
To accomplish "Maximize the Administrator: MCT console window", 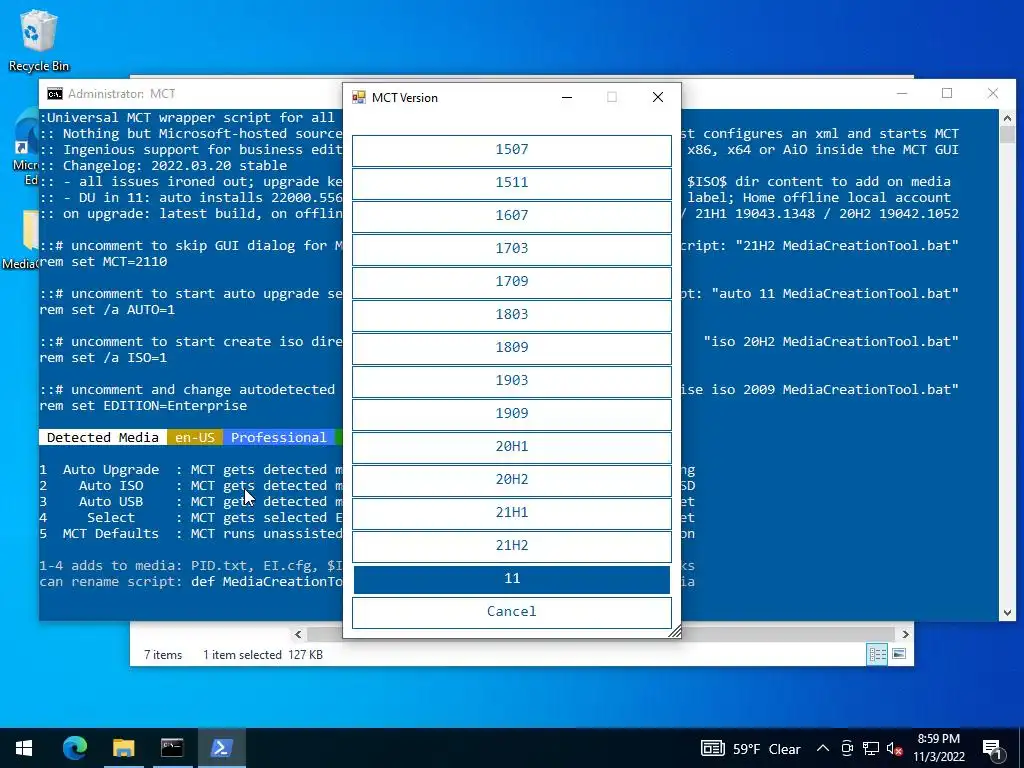I will click(947, 93).
